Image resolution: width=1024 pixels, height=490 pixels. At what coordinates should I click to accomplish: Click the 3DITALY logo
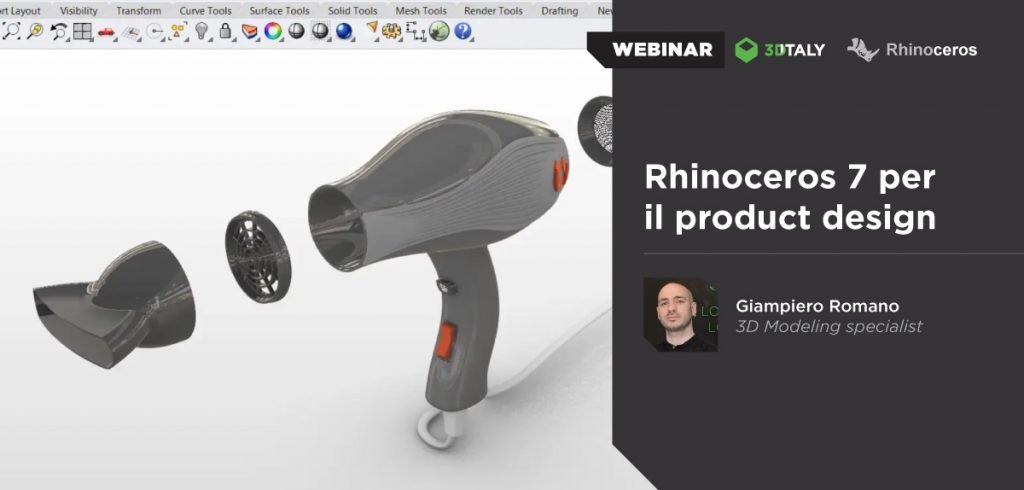pyautogui.click(x=780, y=50)
